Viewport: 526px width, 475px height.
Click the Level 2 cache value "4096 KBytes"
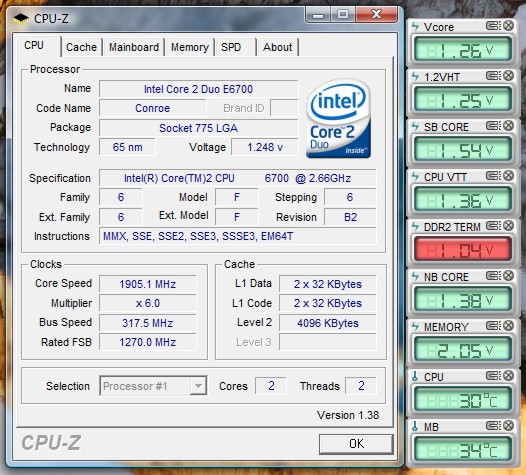[x=328, y=323]
